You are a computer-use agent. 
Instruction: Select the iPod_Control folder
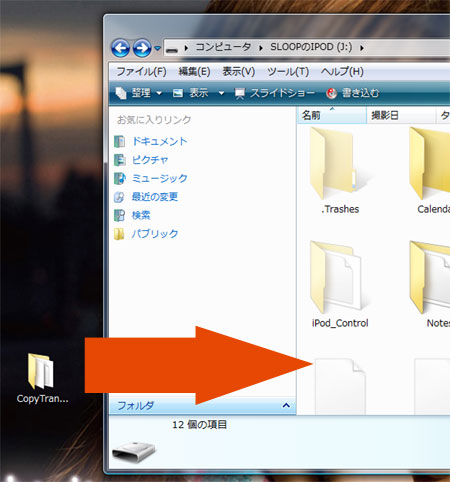pos(340,284)
